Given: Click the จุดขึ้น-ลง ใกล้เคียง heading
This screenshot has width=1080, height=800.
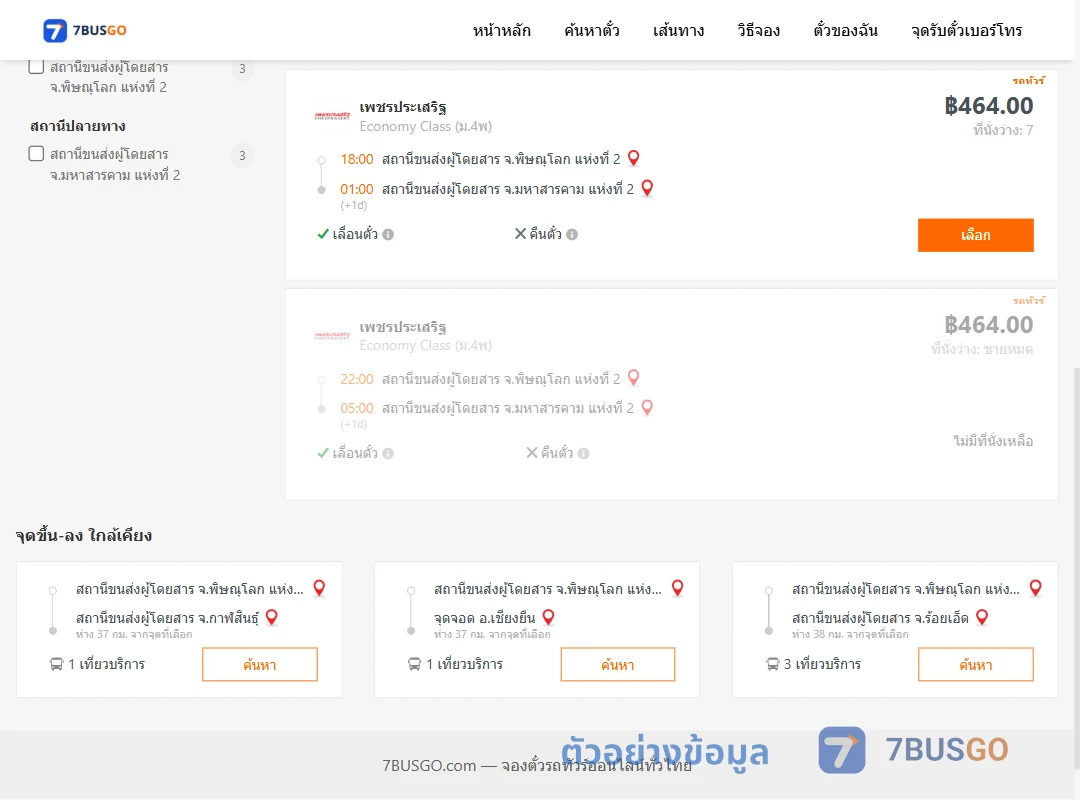Looking at the screenshot, I should (84, 535).
